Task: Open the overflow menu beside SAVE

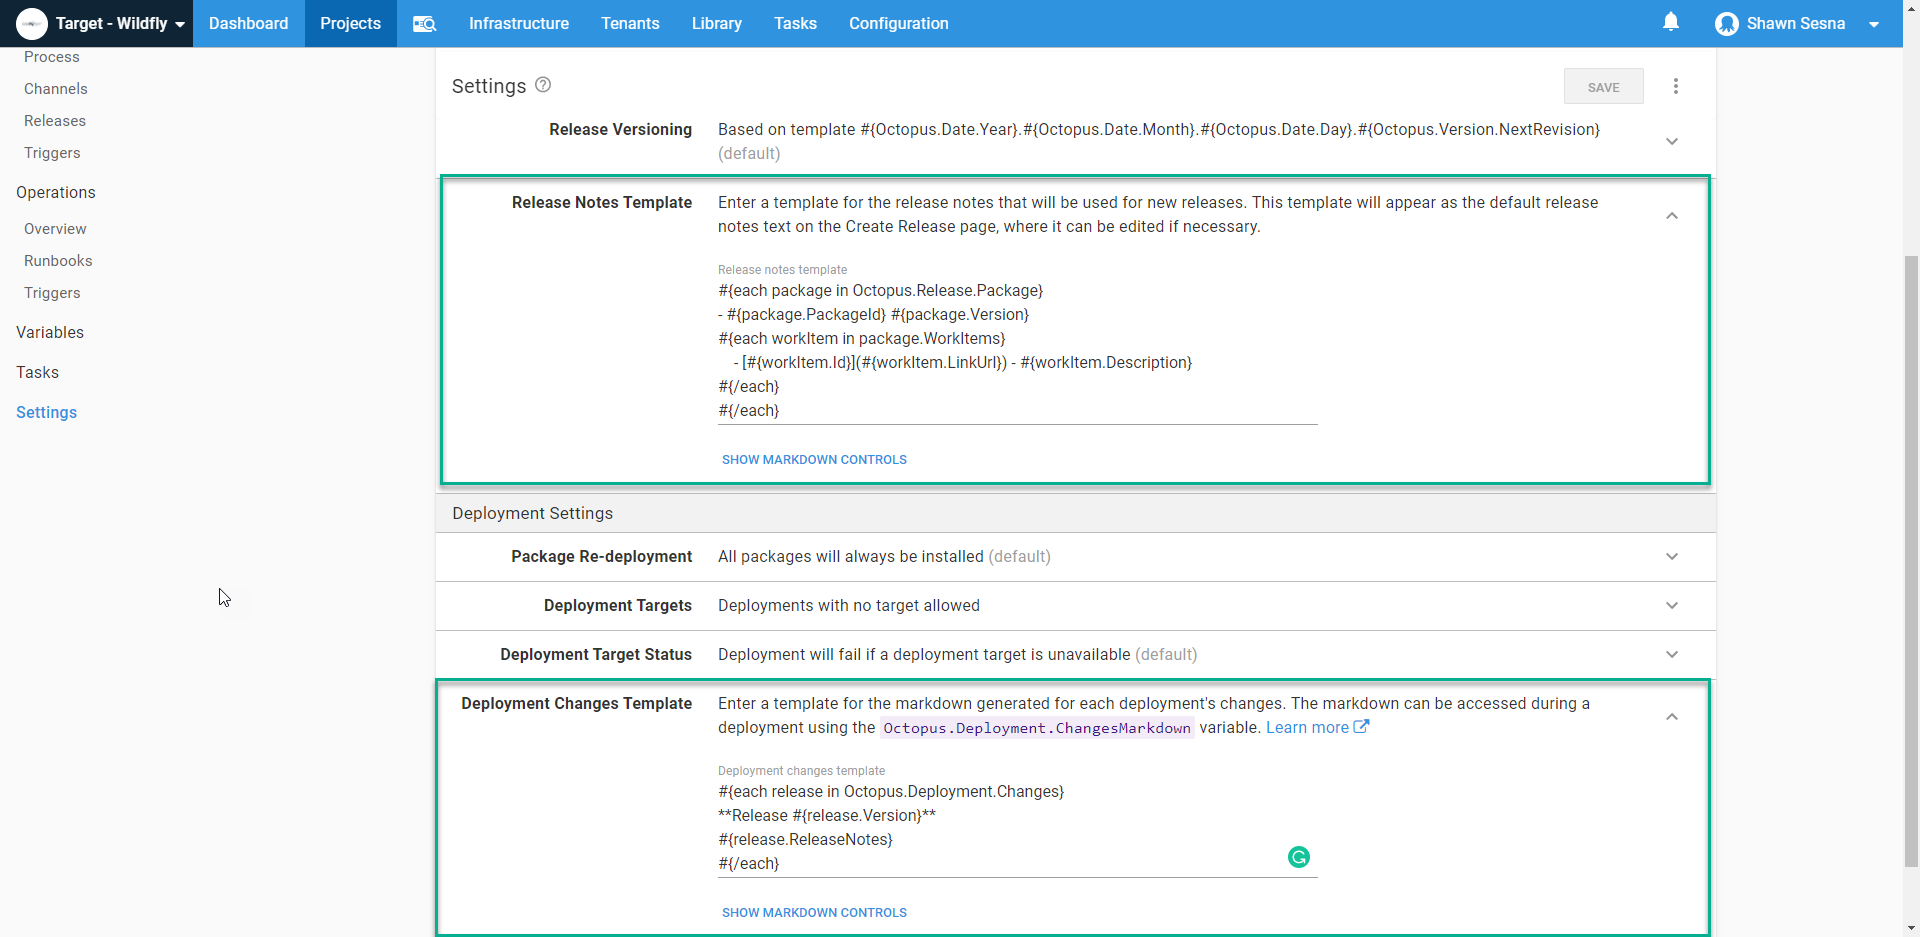Action: (x=1676, y=86)
